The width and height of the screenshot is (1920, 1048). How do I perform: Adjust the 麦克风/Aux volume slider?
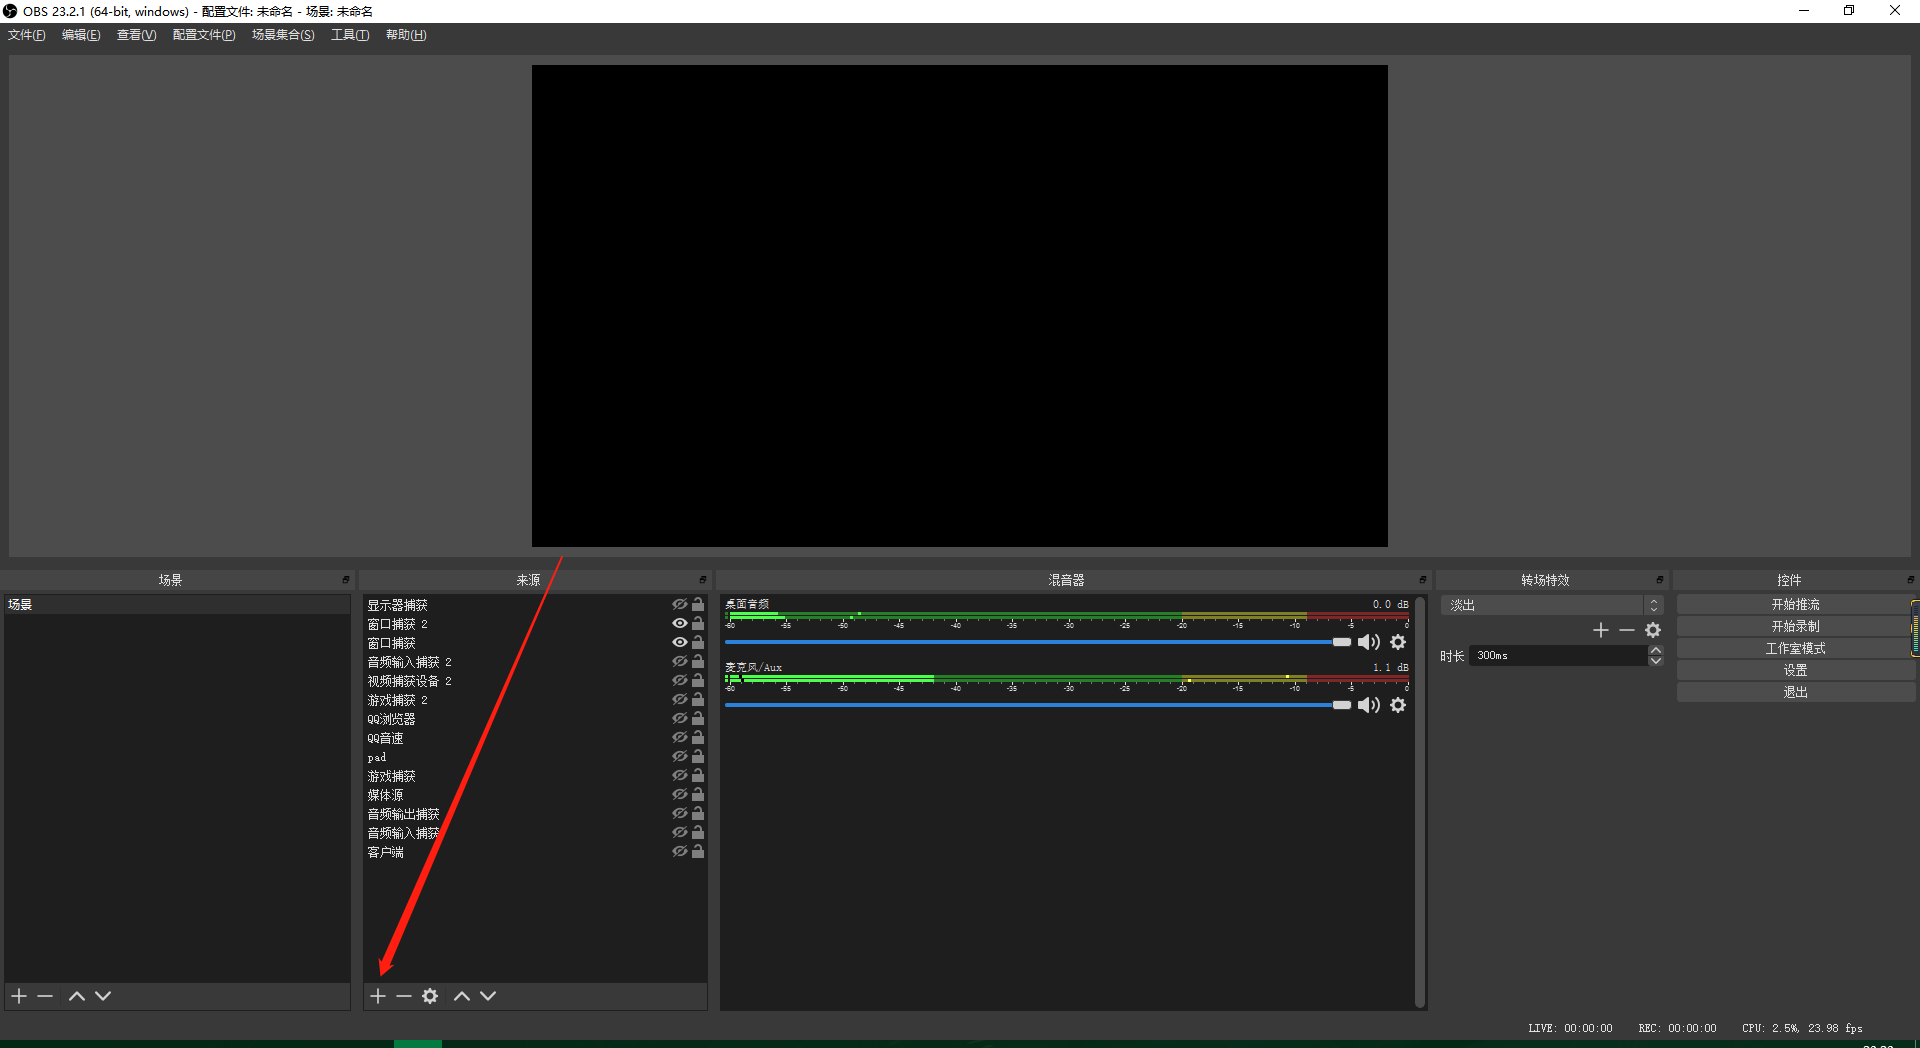click(1038, 705)
